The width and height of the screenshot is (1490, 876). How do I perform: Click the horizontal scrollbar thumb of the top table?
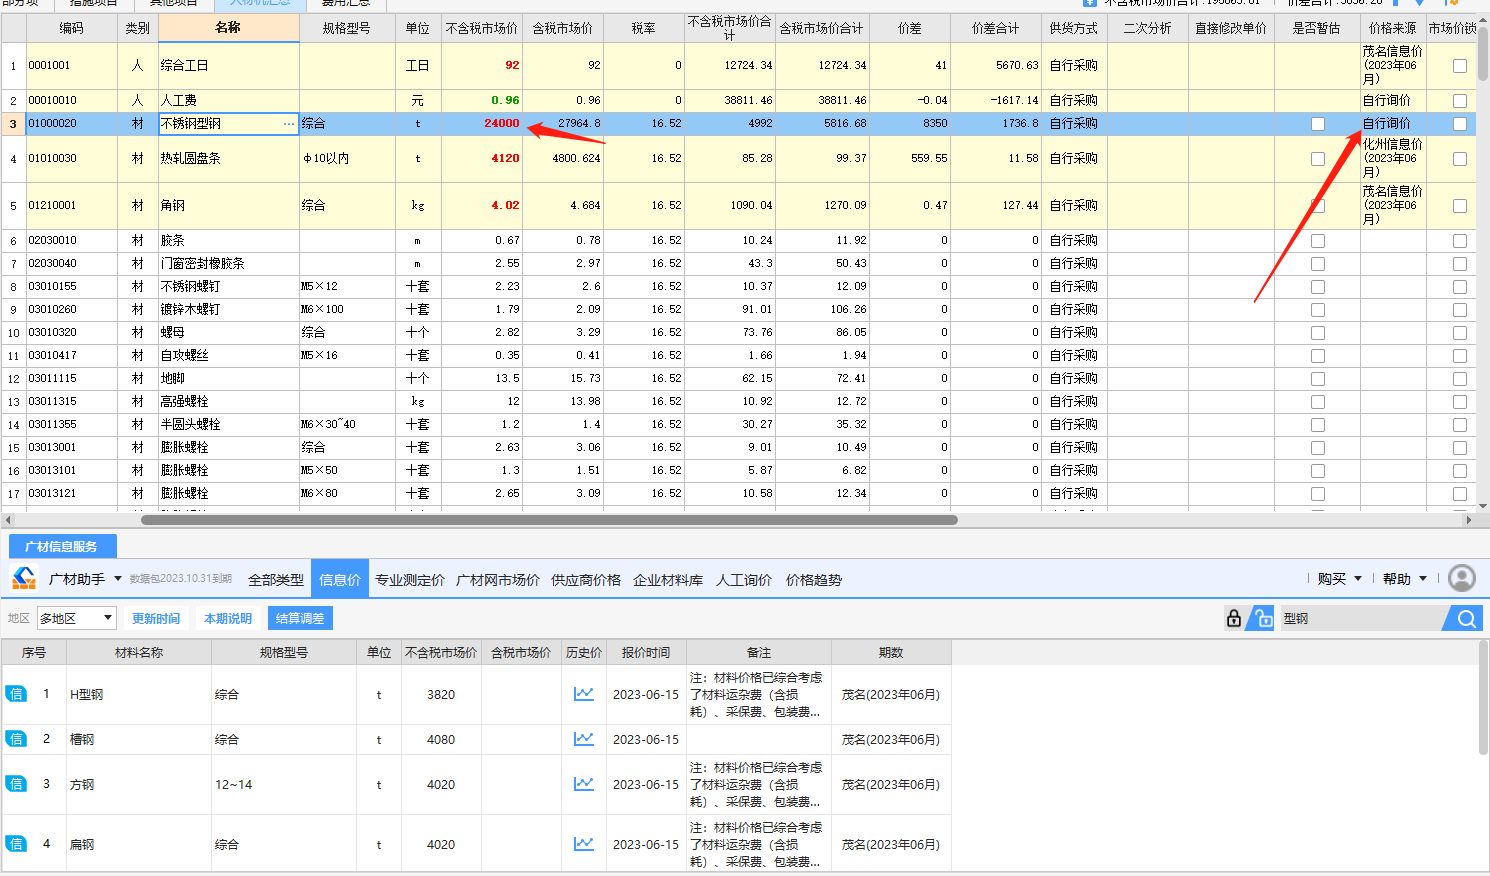[x=549, y=520]
